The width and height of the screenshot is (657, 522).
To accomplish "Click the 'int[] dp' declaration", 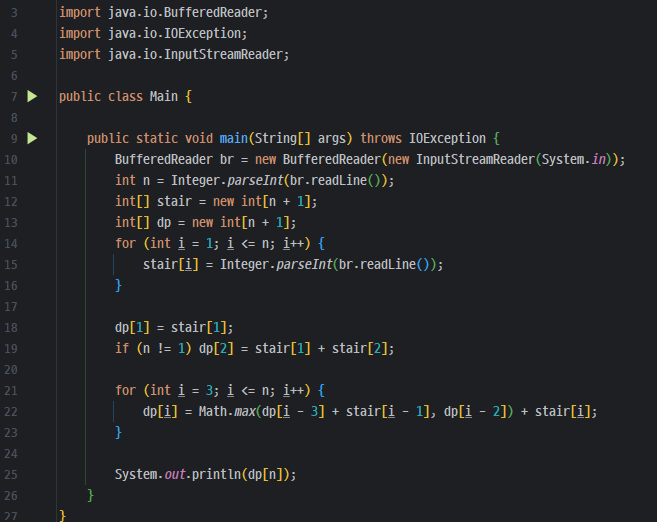I will [x=205, y=222].
